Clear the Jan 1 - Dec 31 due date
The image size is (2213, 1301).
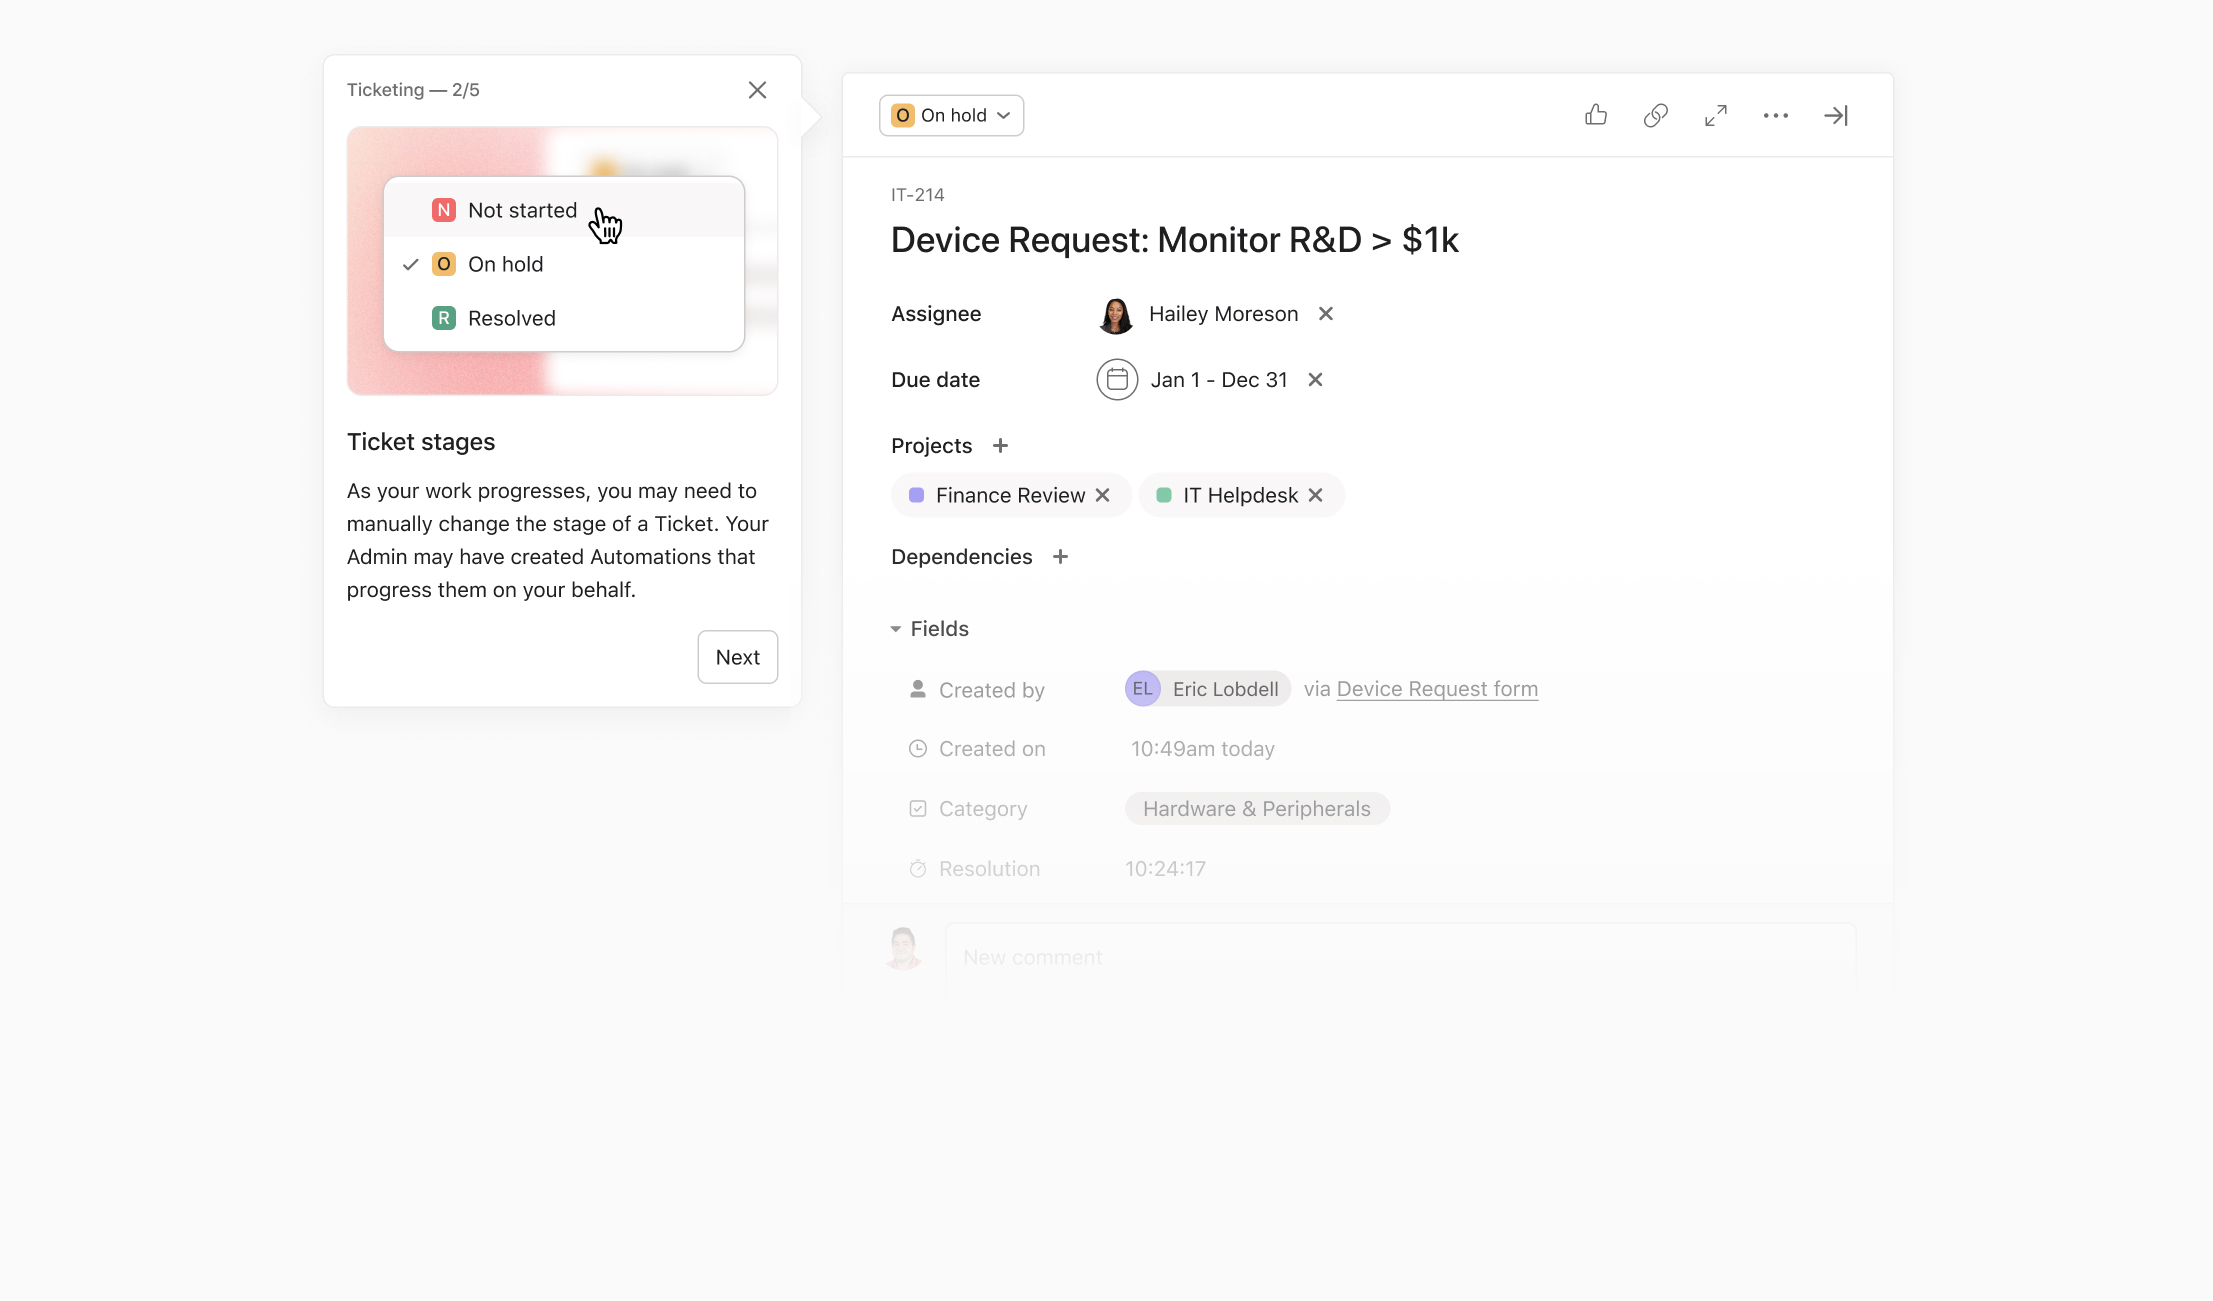1316,380
